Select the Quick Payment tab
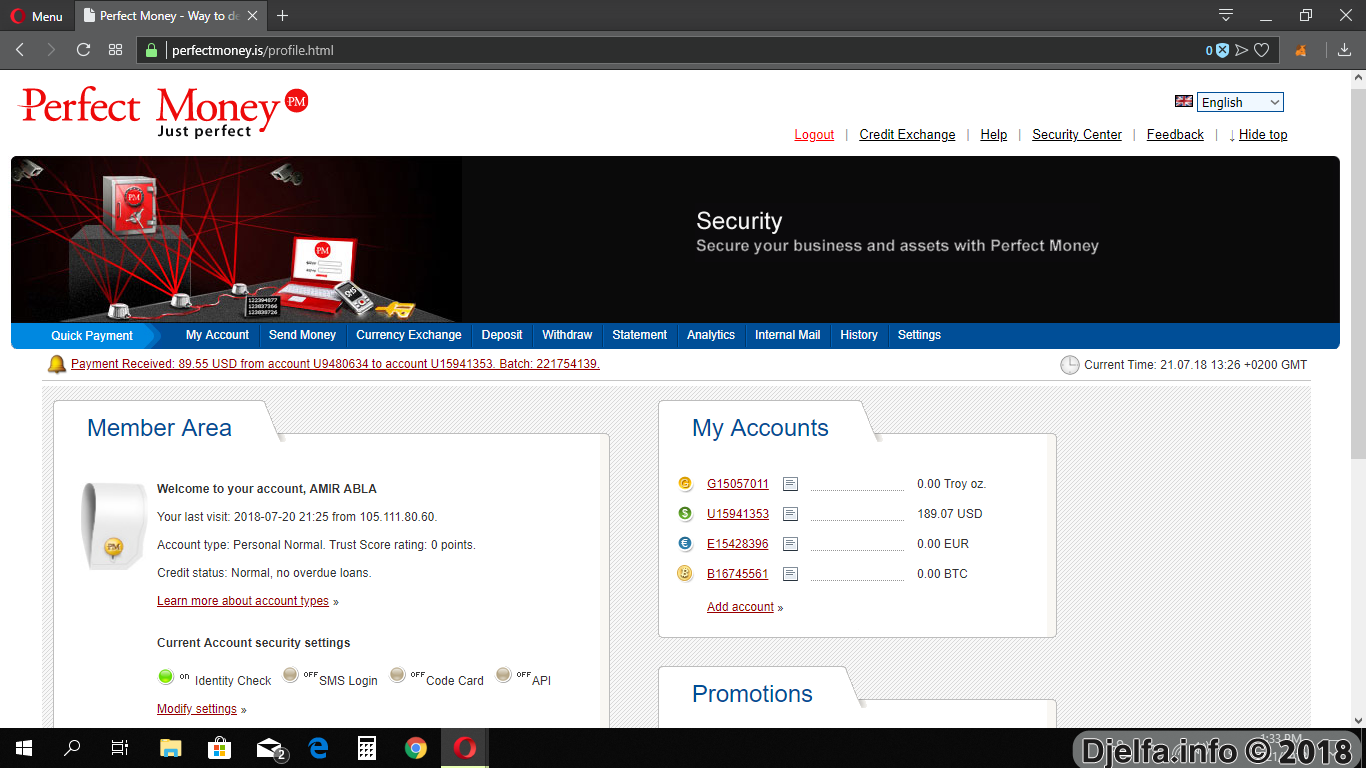Viewport: 1366px width, 768px height. coord(92,336)
